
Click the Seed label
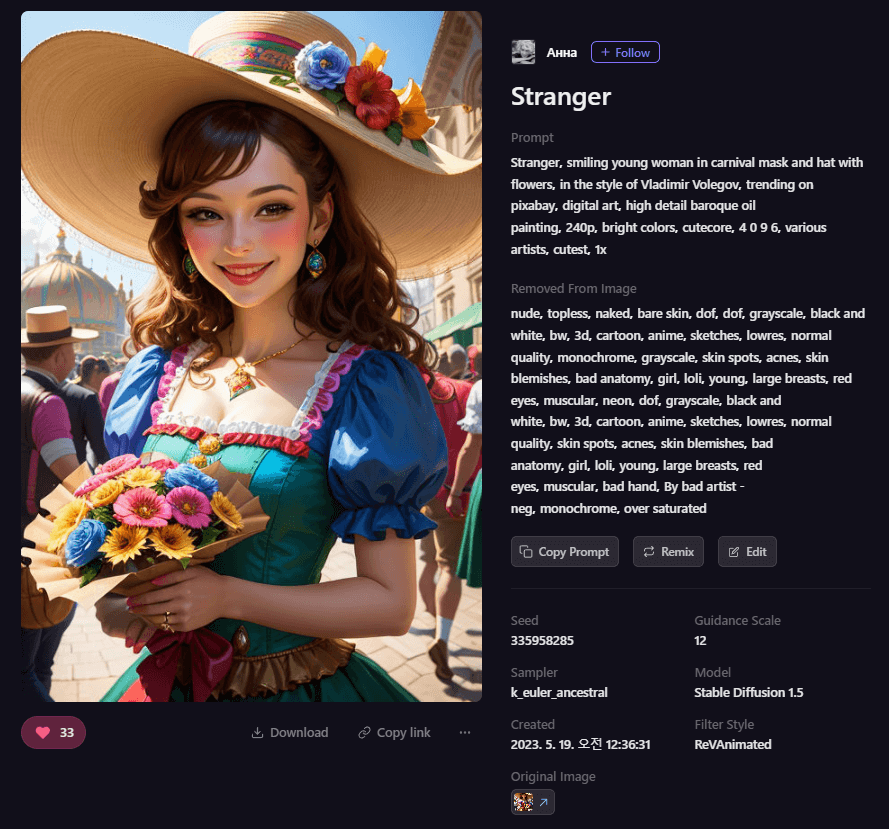pyautogui.click(x=524, y=620)
